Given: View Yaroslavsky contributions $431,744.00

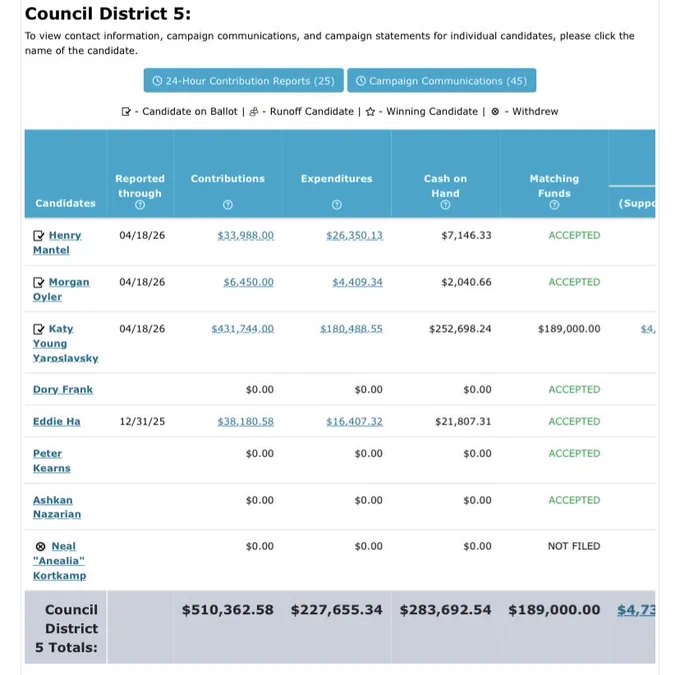Looking at the screenshot, I should pos(242,329).
